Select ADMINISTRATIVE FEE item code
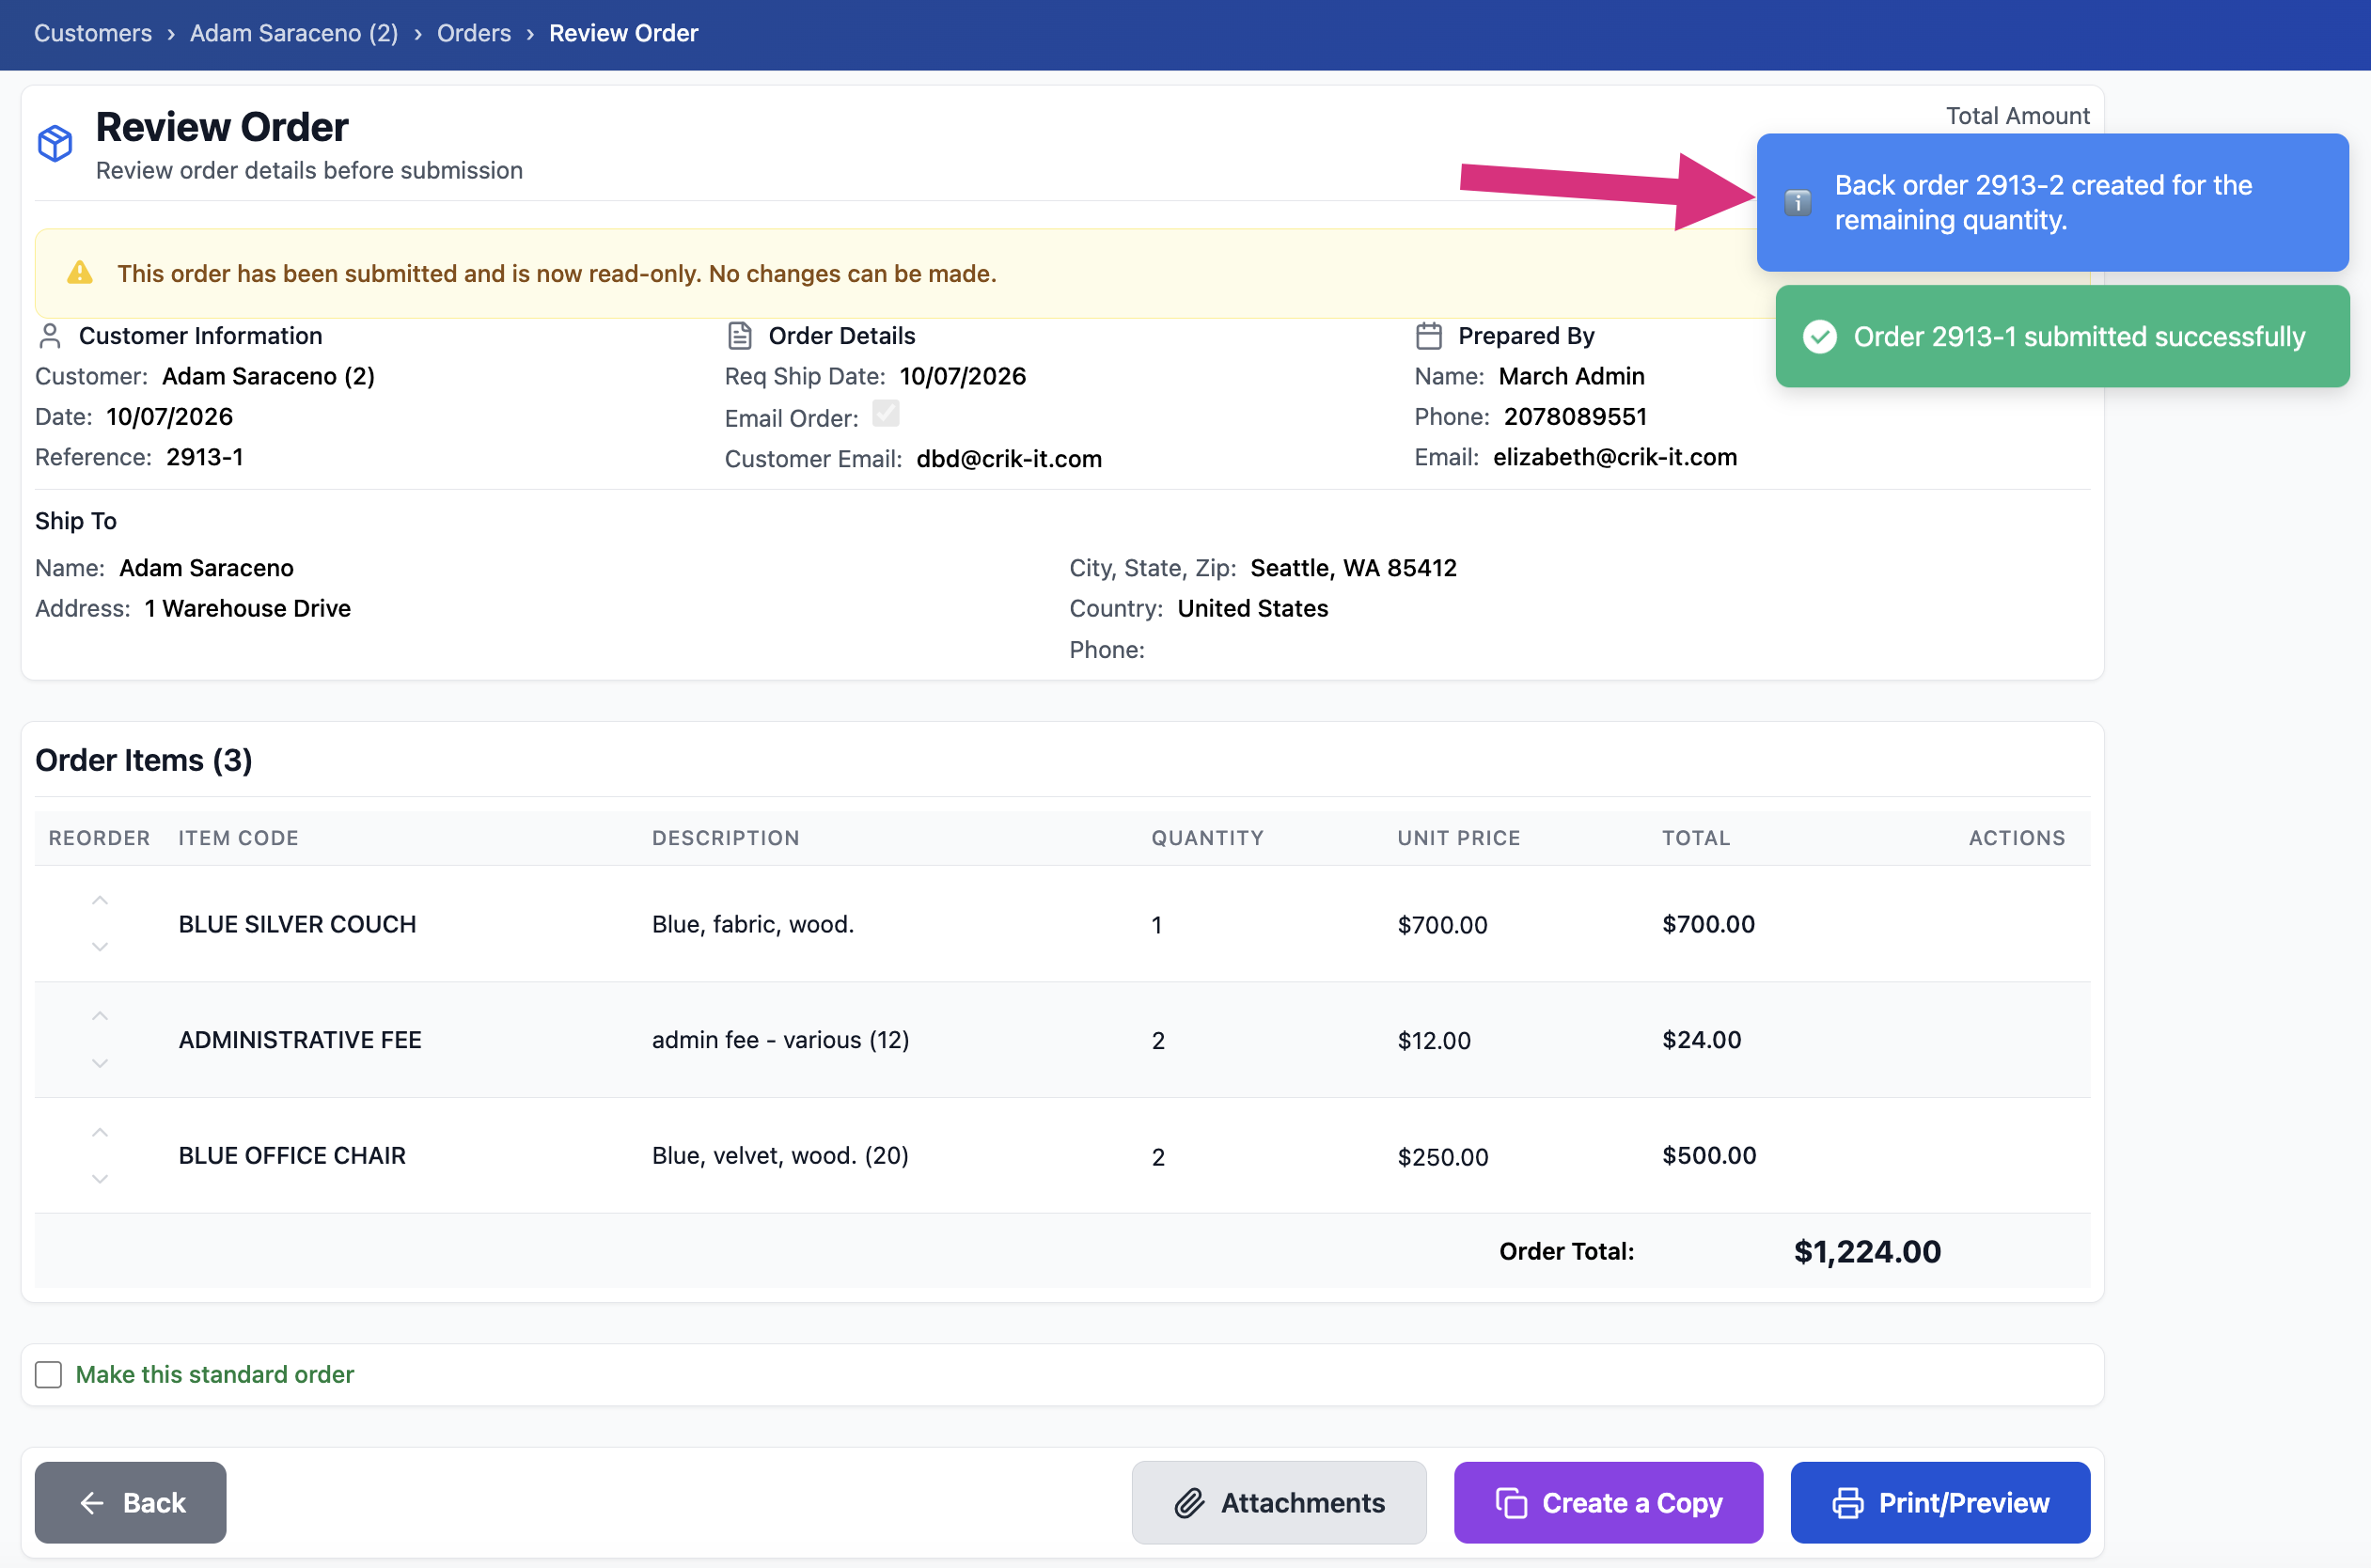Image resolution: width=2371 pixels, height=1568 pixels. [x=300, y=1040]
